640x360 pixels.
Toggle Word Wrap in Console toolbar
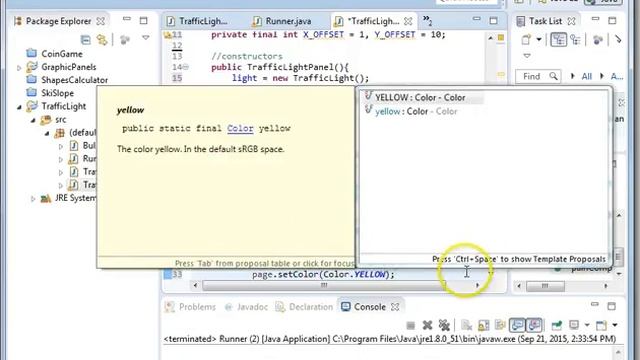pos(500,325)
